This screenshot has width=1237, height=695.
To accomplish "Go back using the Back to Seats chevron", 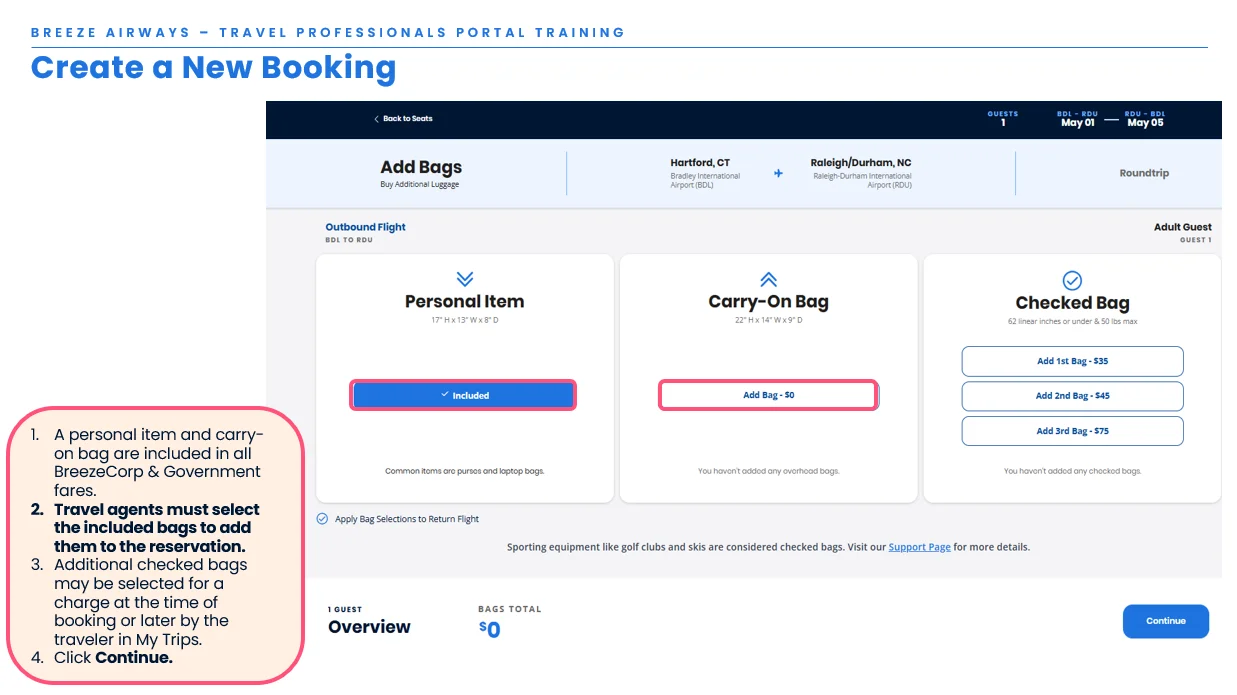I will [377, 119].
